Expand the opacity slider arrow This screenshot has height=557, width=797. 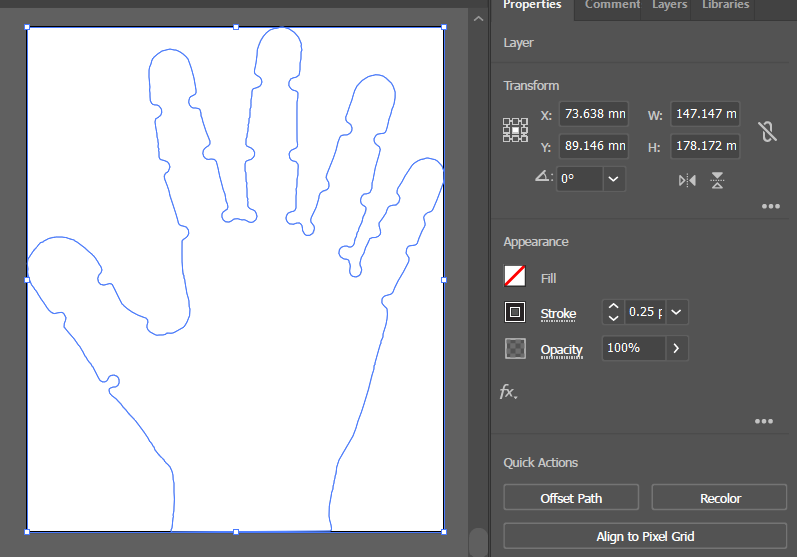point(677,348)
